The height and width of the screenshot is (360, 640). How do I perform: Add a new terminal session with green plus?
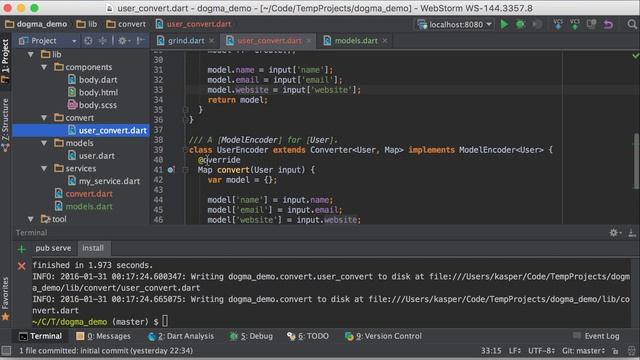pyautogui.click(x=22, y=249)
